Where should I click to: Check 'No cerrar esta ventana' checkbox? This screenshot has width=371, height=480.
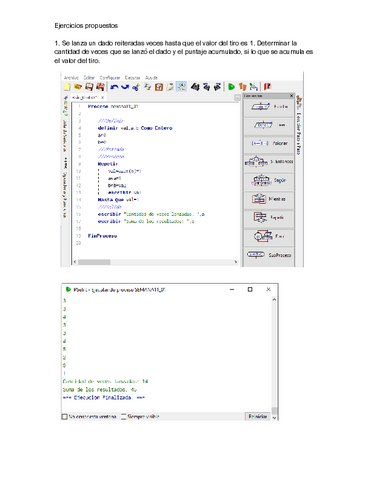tap(64, 417)
